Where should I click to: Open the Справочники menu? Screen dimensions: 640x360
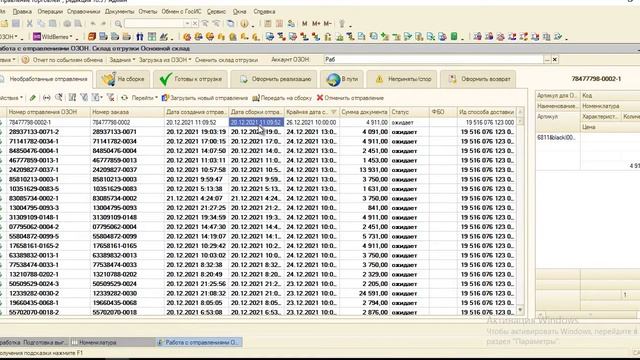point(84,11)
